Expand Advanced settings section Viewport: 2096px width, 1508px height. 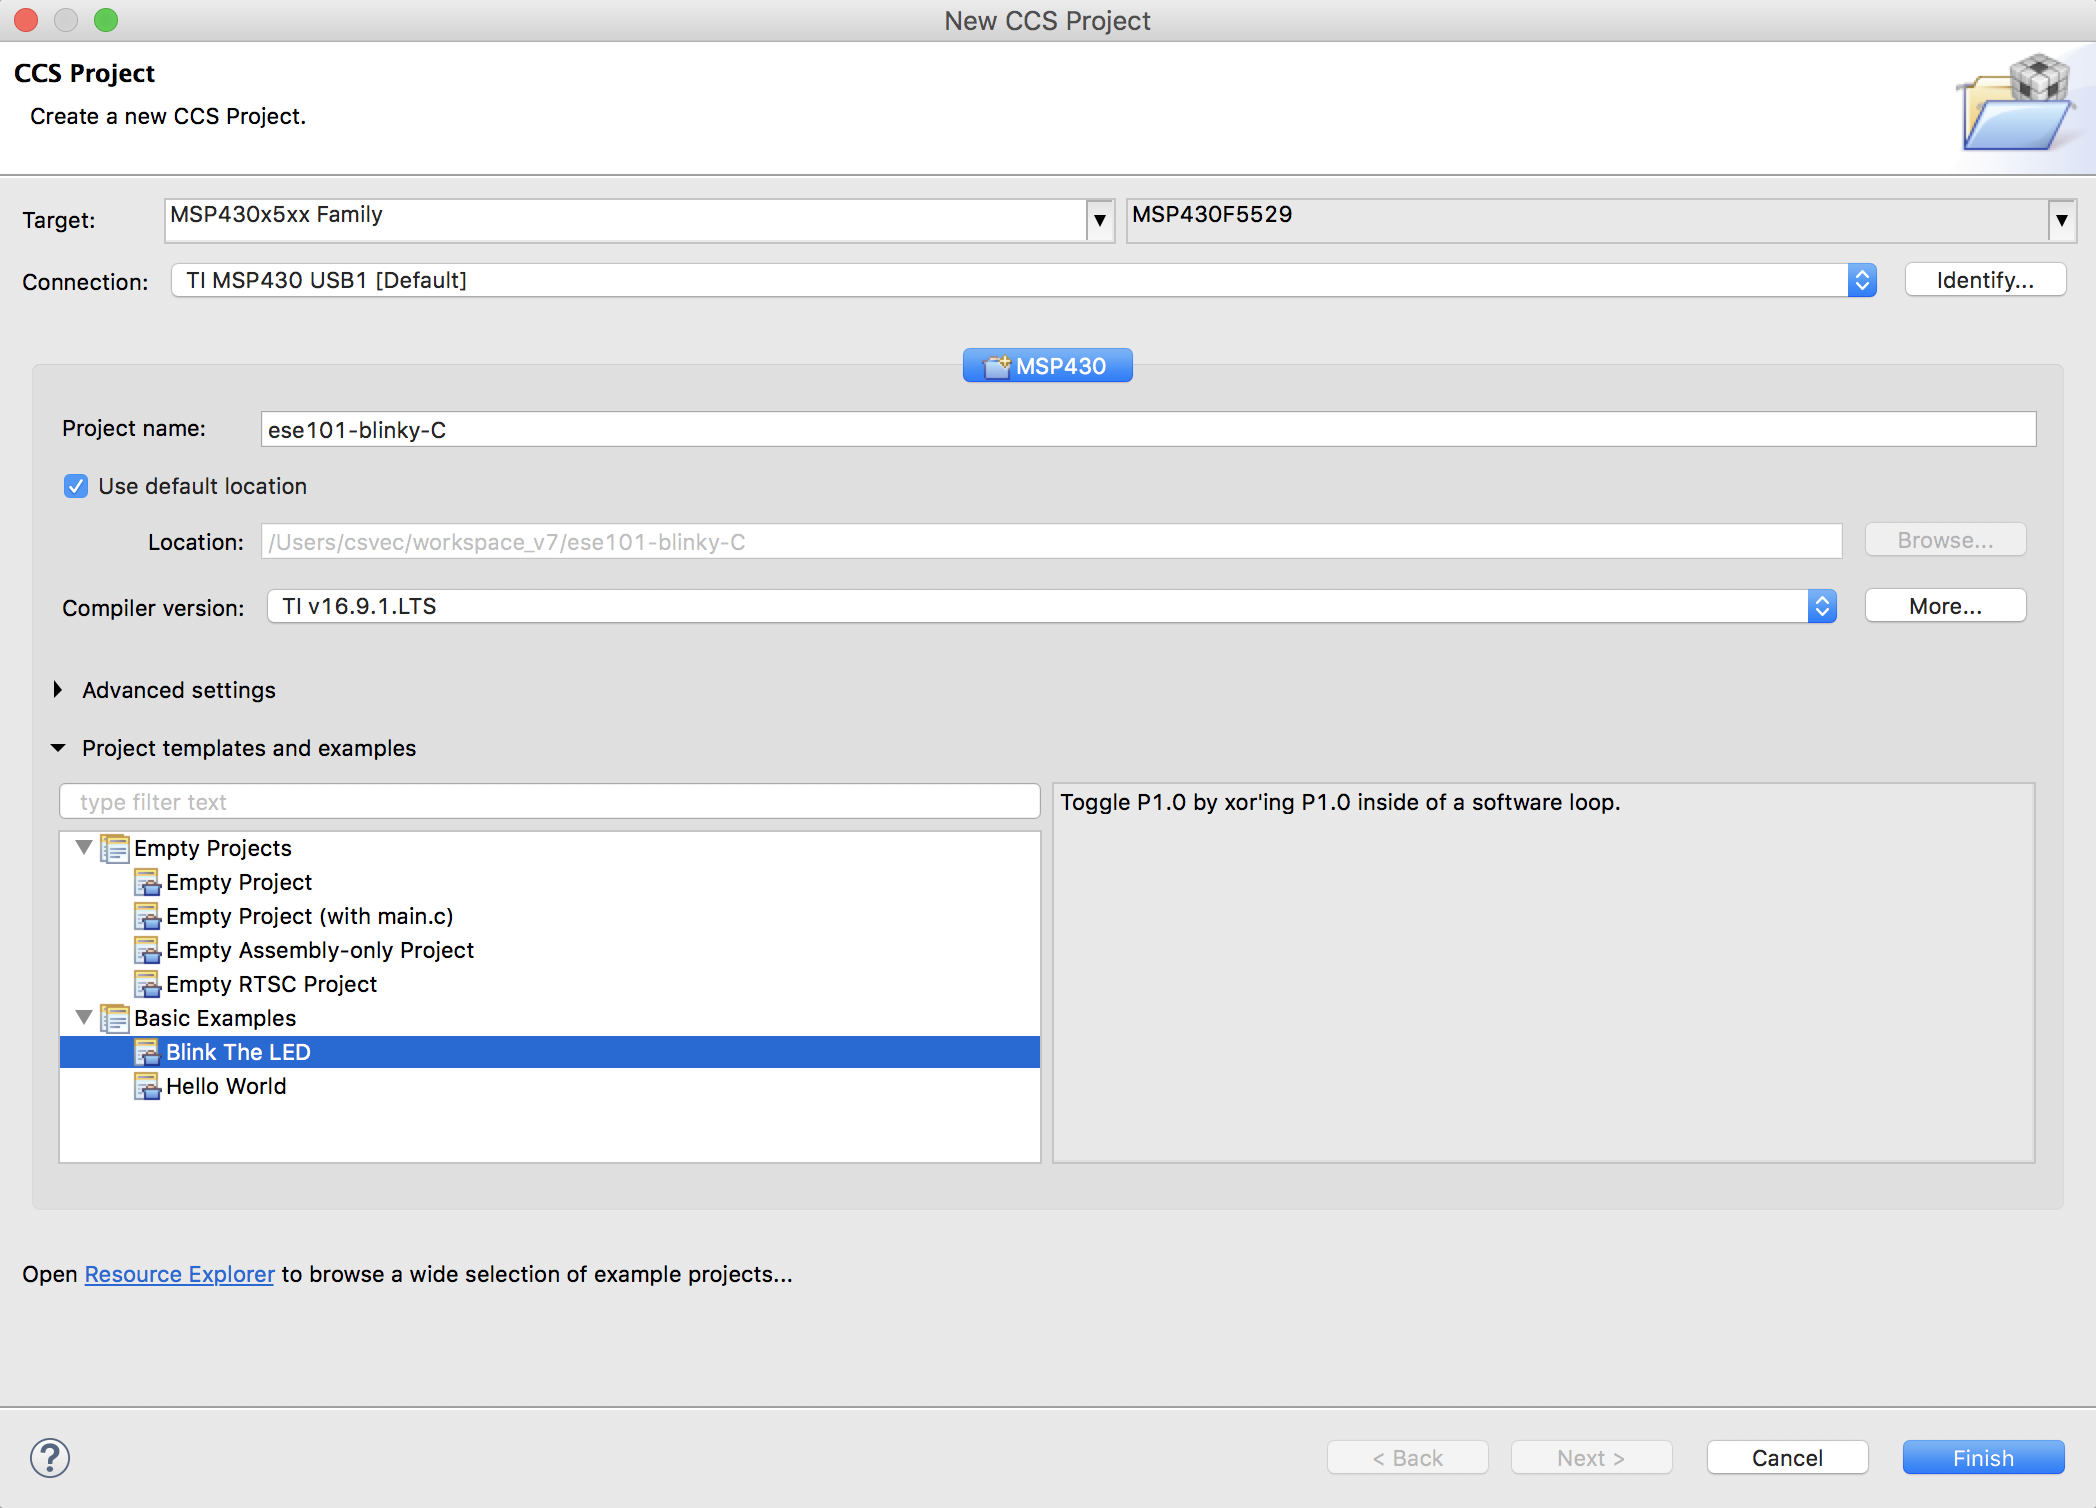pyautogui.click(x=58, y=690)
